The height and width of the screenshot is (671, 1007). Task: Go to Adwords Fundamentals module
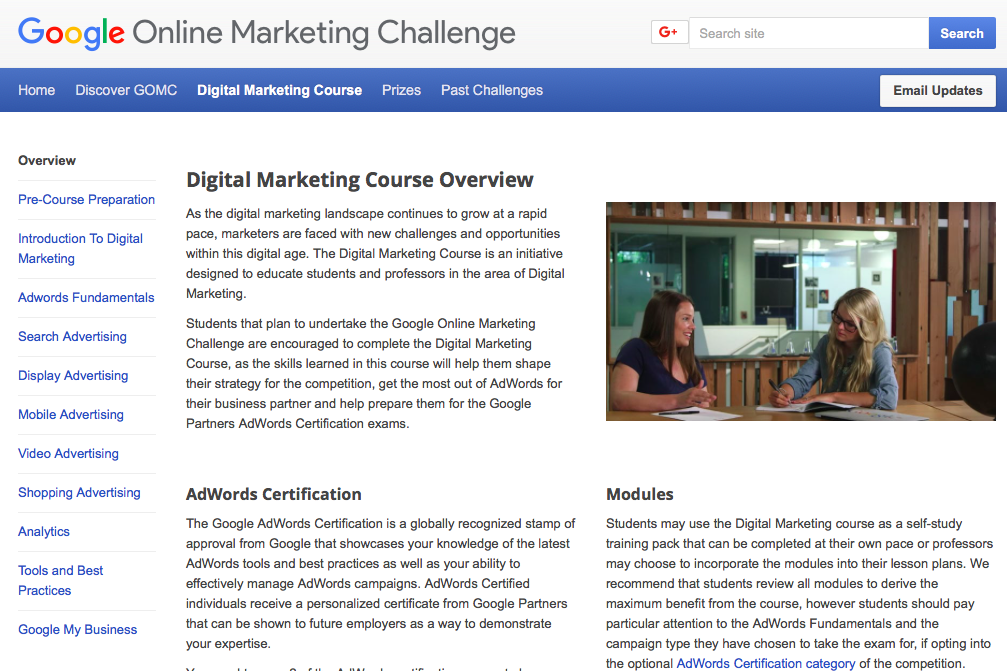[86, 297]
